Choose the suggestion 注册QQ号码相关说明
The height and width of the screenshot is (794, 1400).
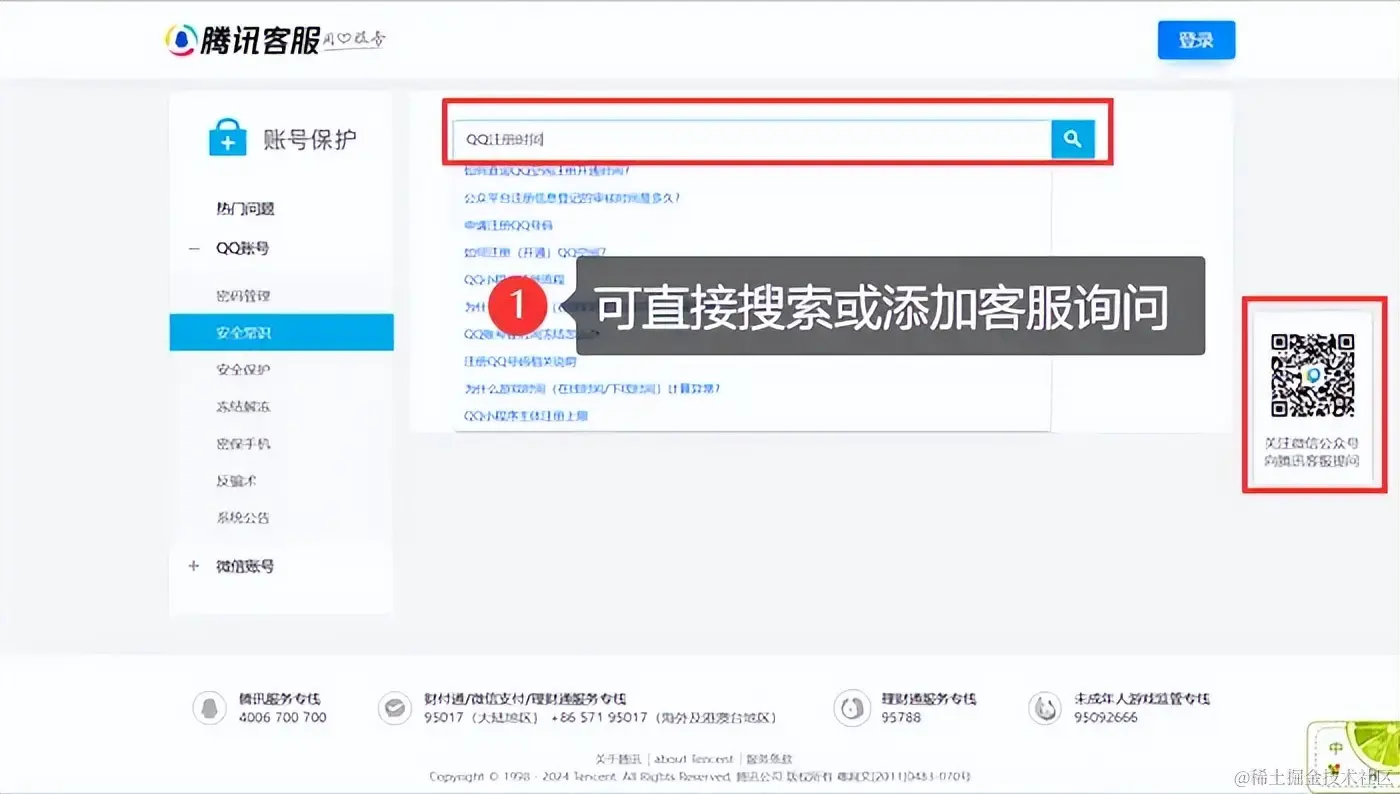click(x=520, y=361)
